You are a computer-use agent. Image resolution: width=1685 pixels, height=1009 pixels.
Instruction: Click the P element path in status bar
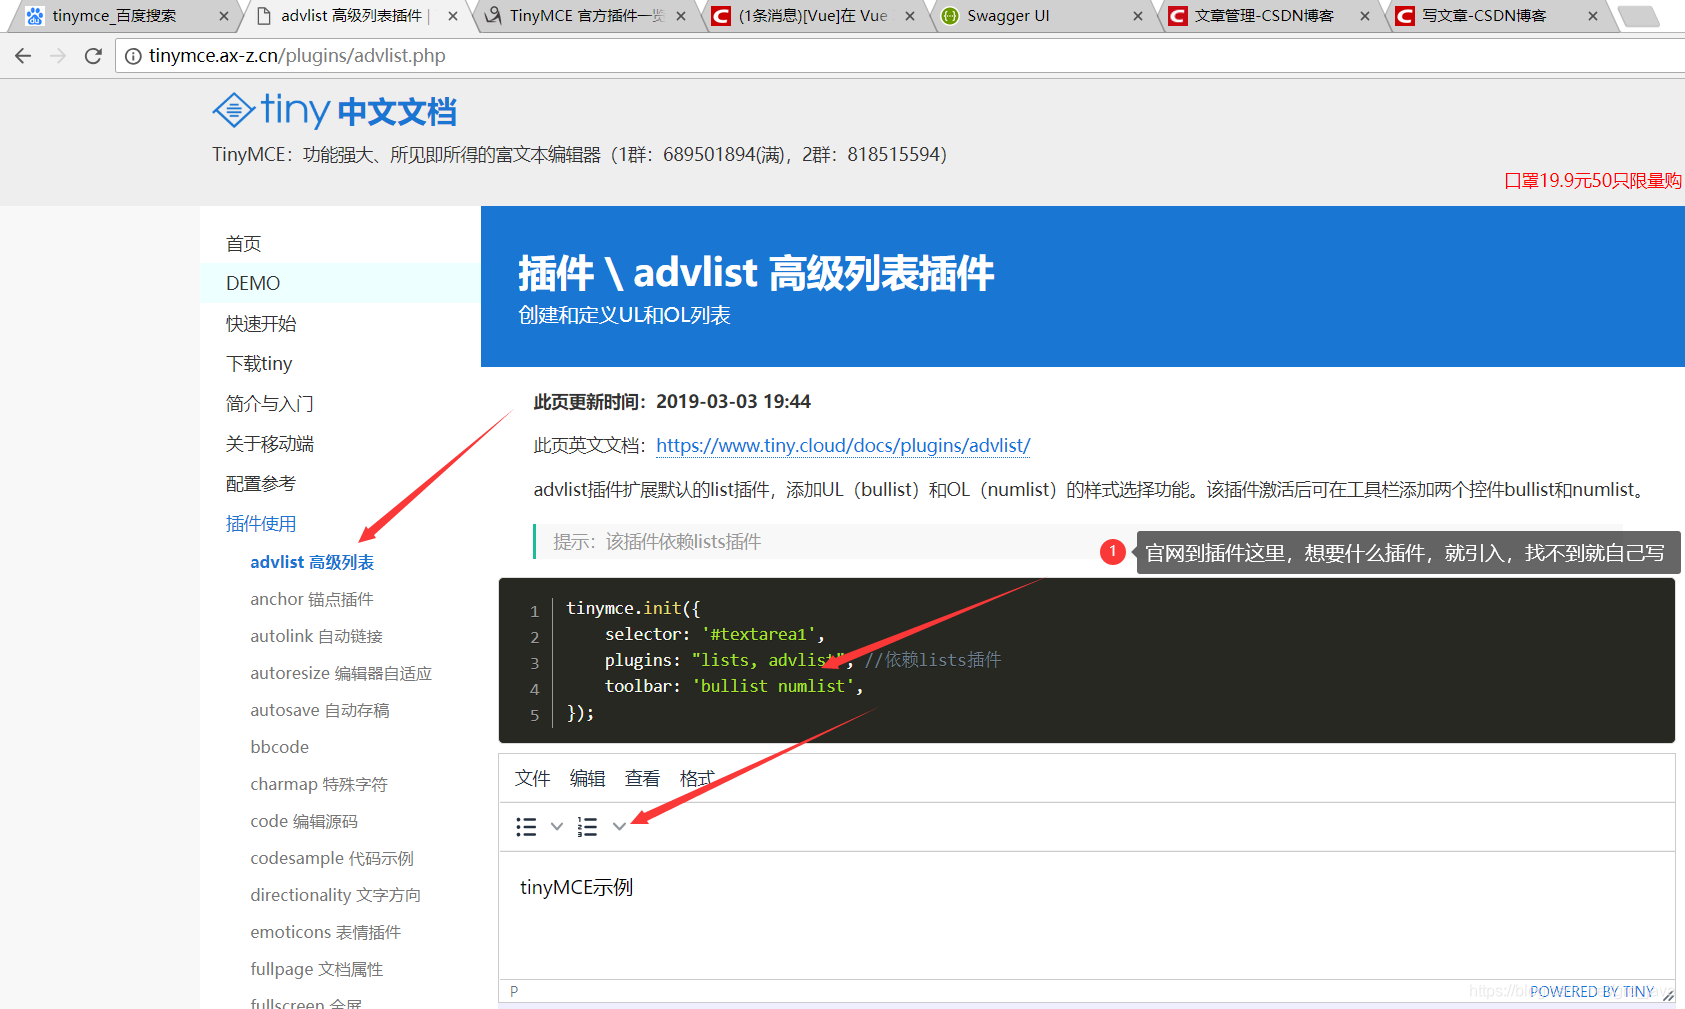pyautogui.click(x=514, y=992)
